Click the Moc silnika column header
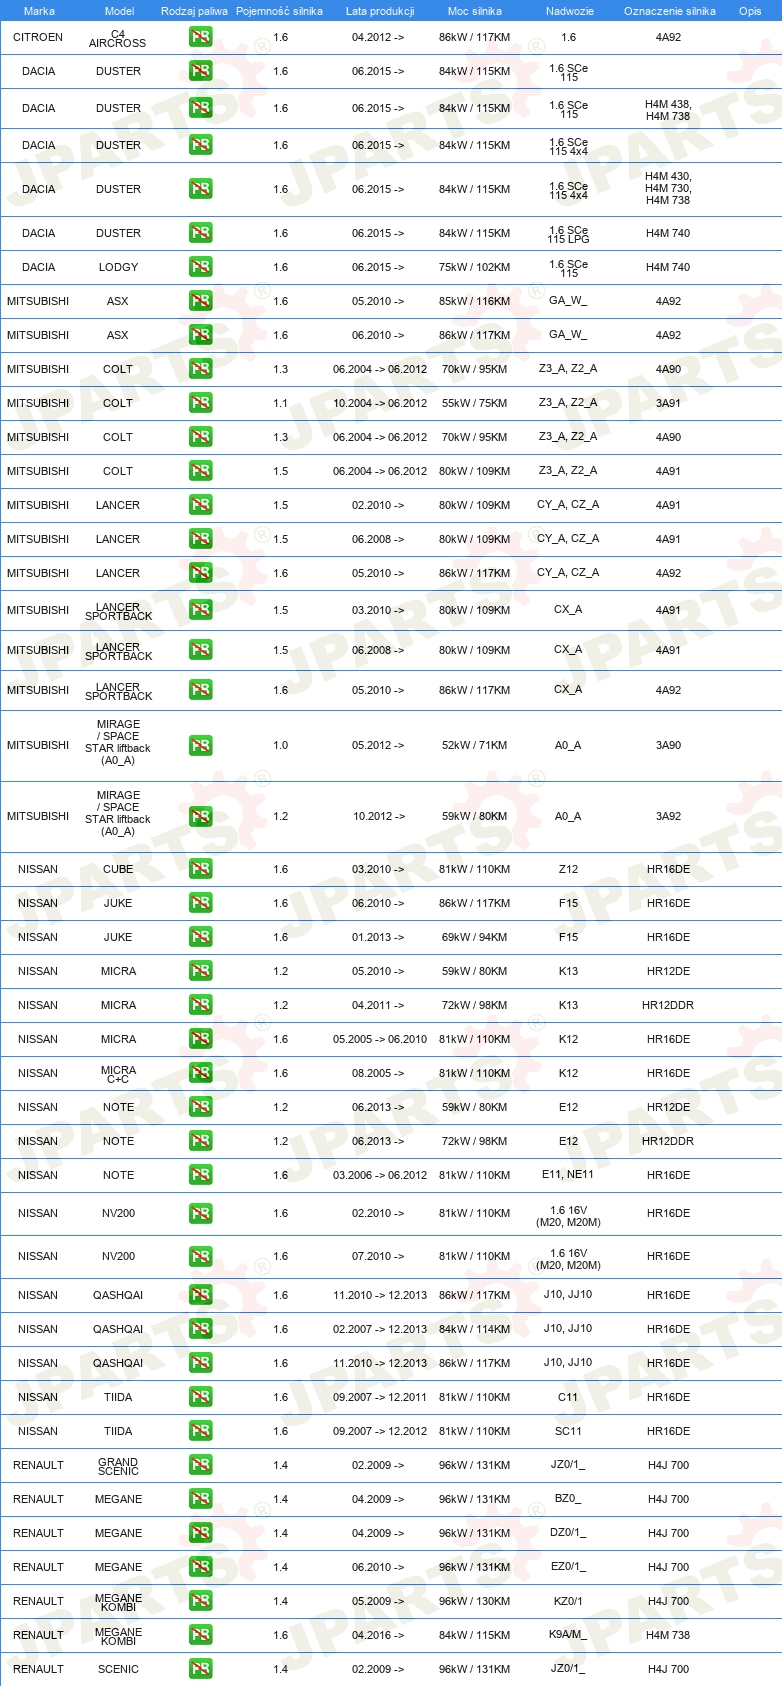Image resolution: width=782 pixels, height=1686 pixels. pyautogui.click(x=475, y=11)
